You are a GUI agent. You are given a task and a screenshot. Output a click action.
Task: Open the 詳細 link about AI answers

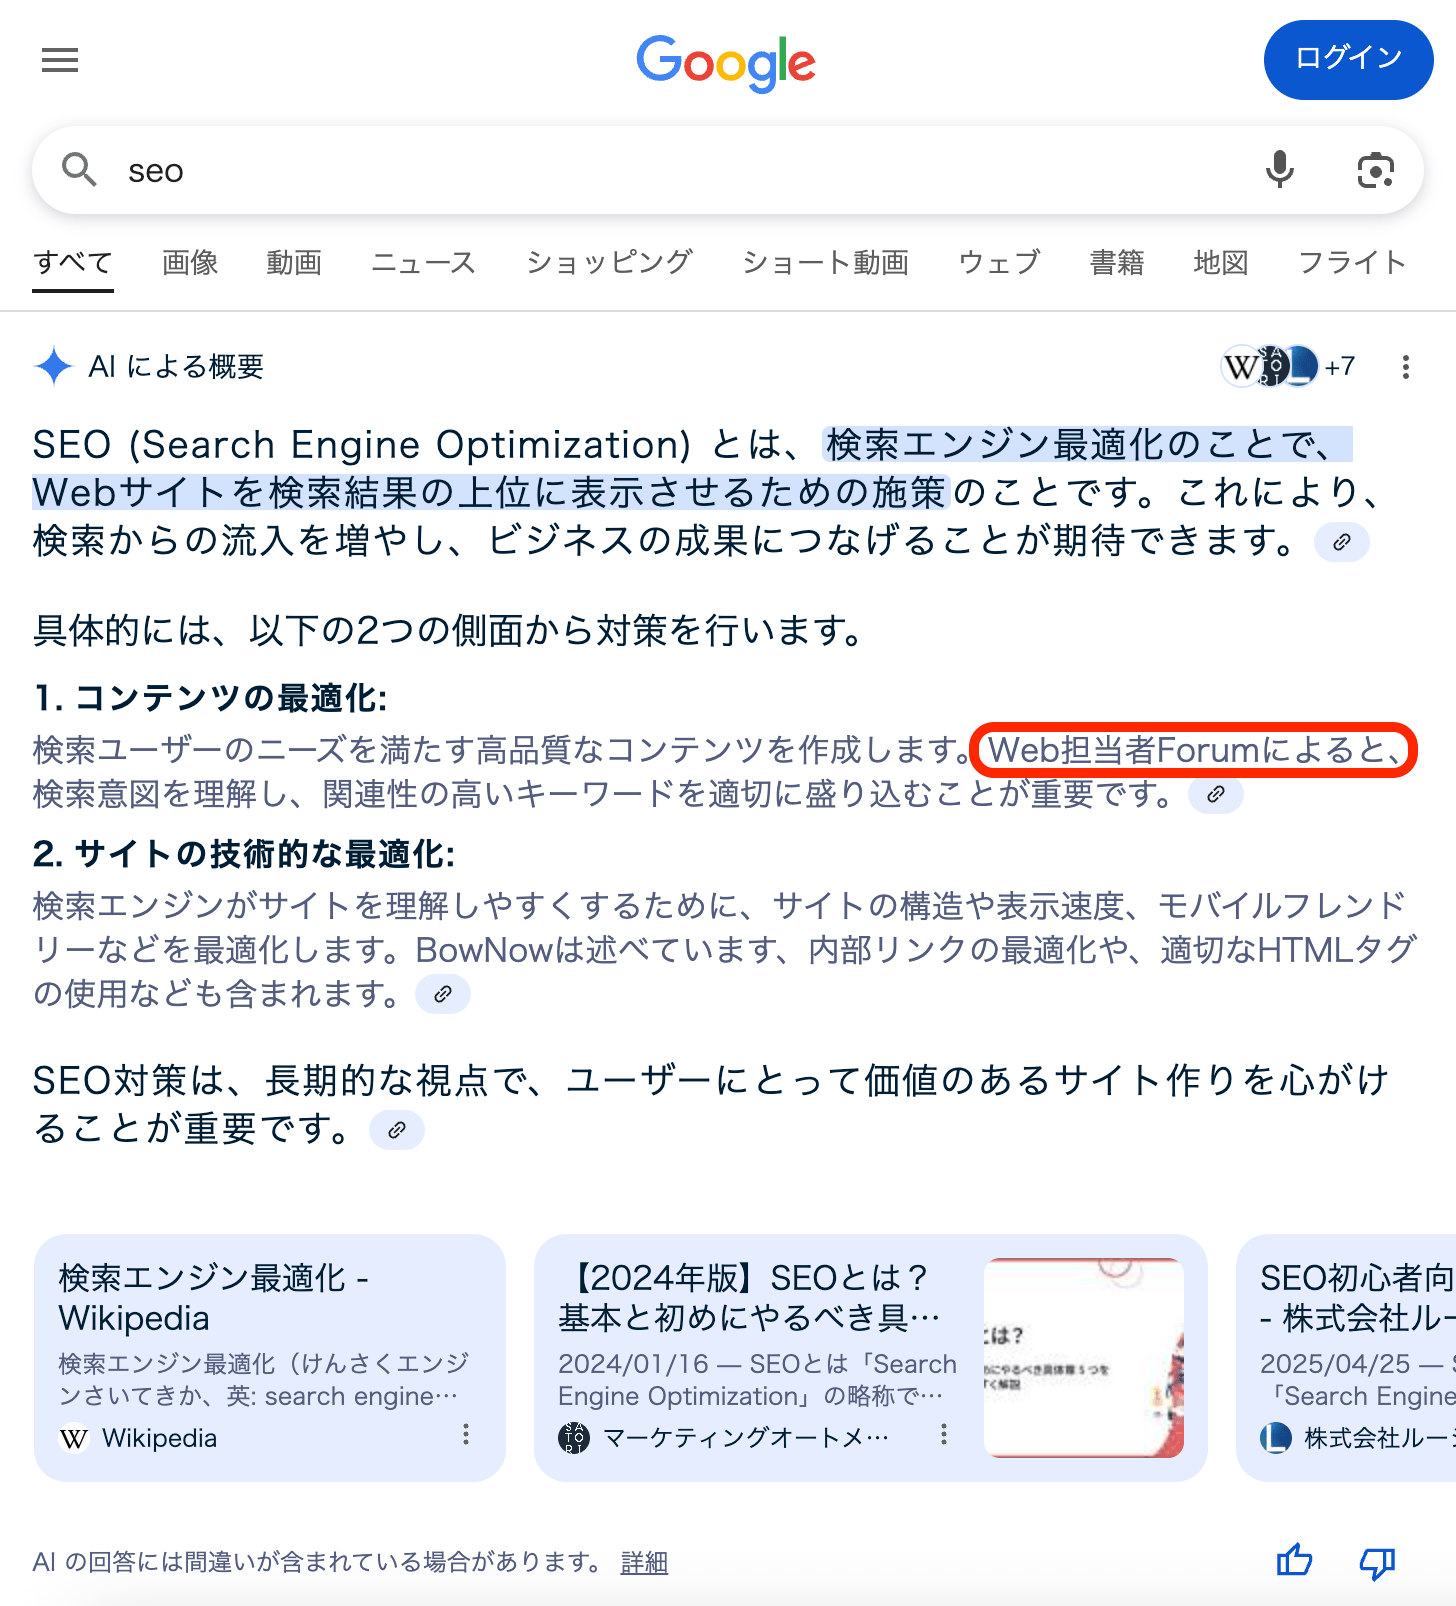(x=644, y=1562)
